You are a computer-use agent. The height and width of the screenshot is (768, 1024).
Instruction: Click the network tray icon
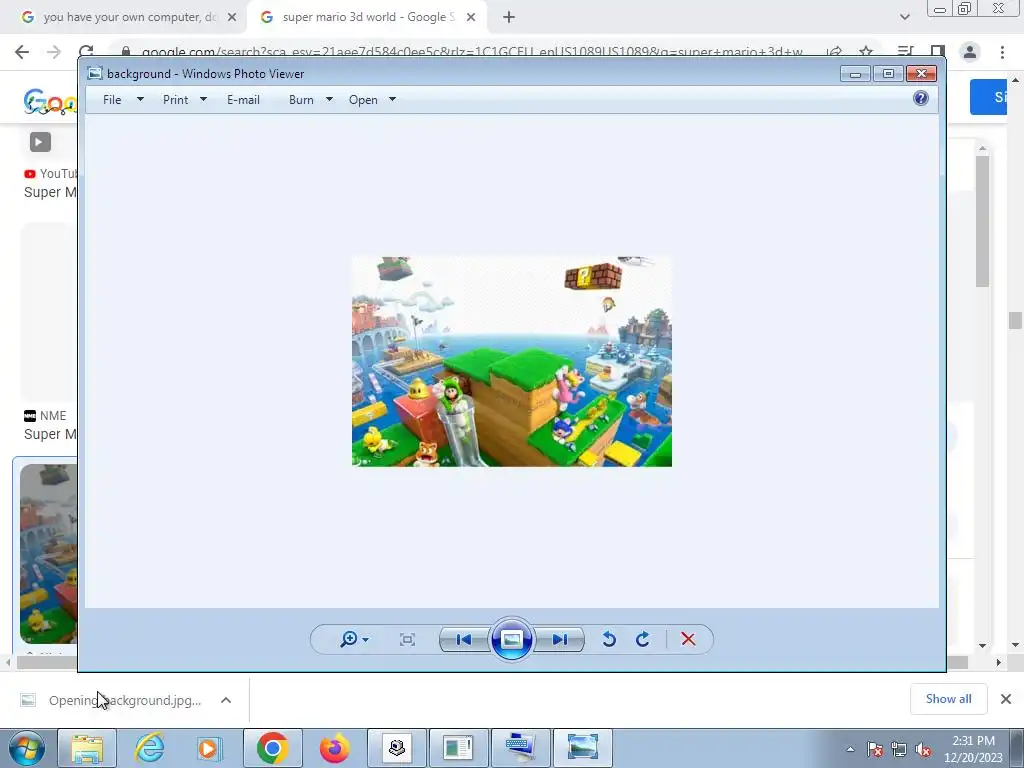tap(899, 749)
